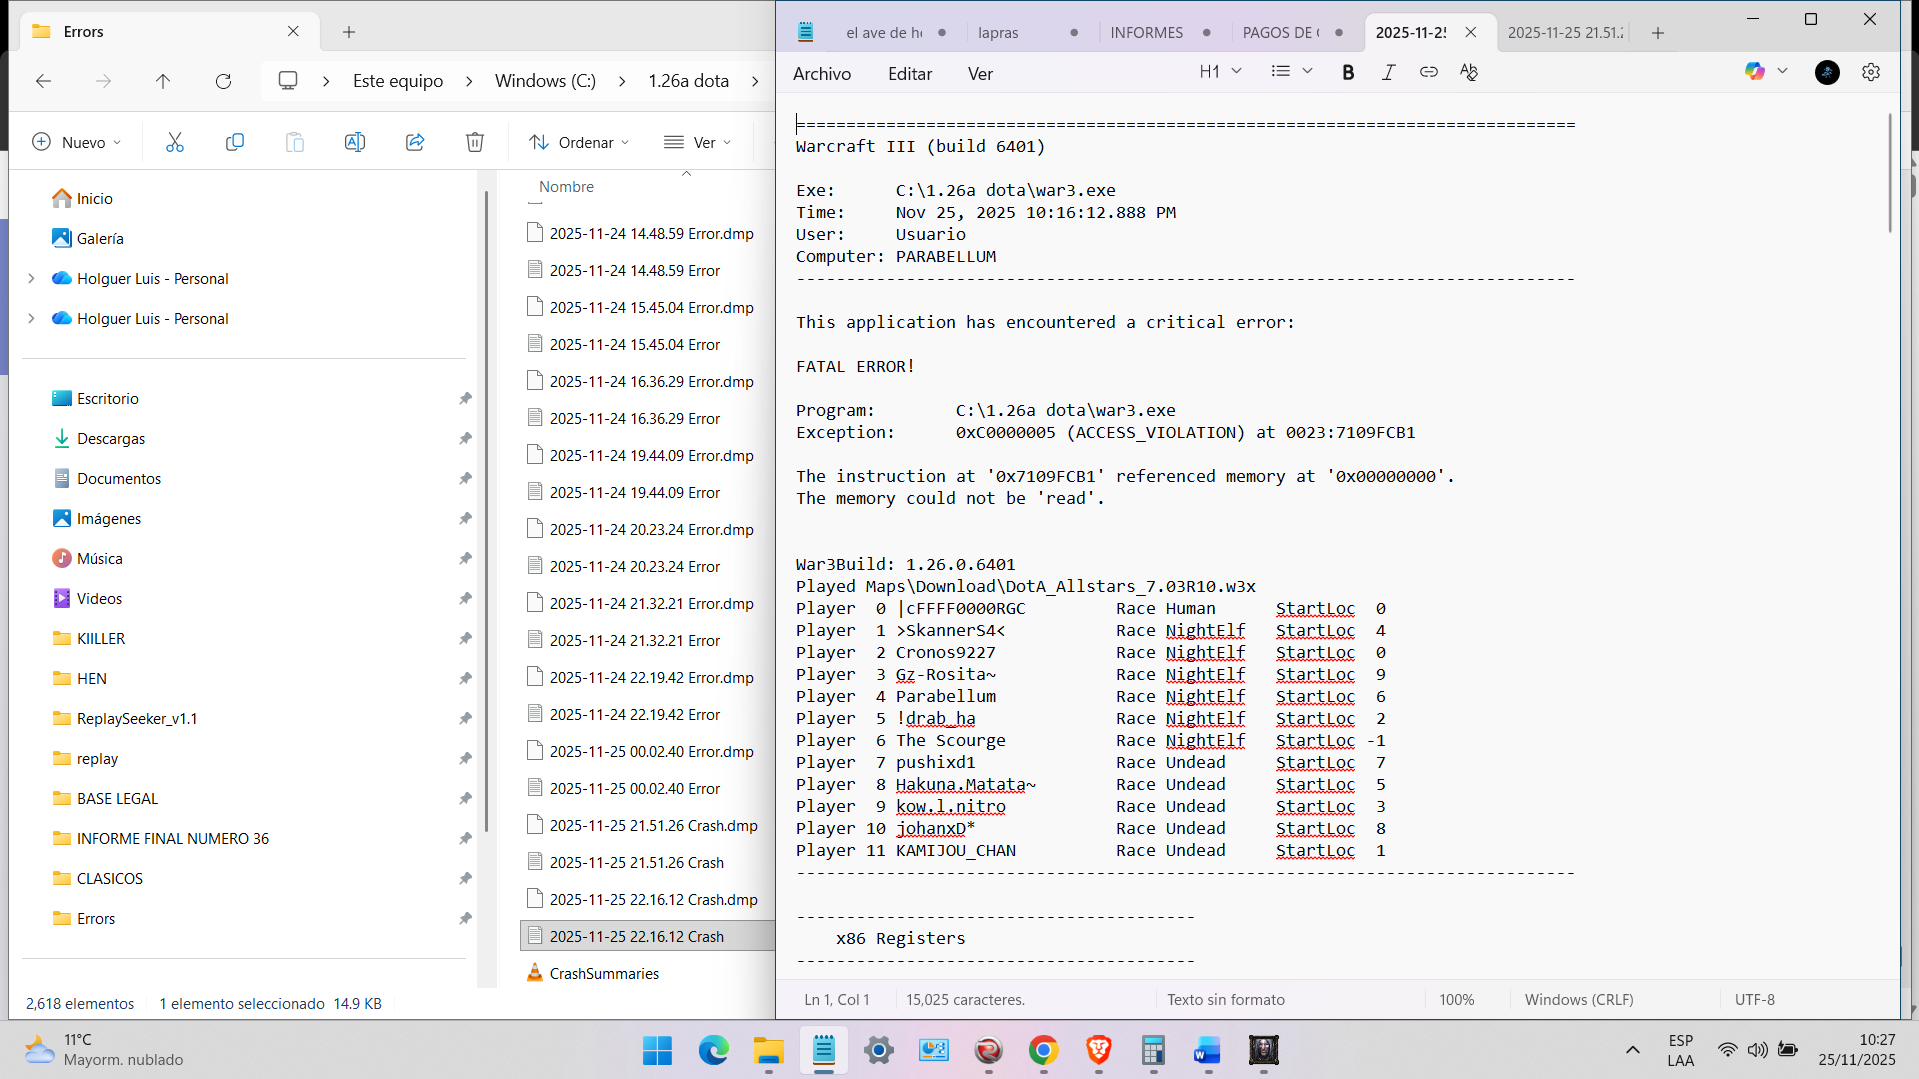Image resolution: width=1919 pixels, height=1079 pixels.
Task: Click Windows (C:) in the address bar
Action: pyautogui.click(x=545, y=81)
